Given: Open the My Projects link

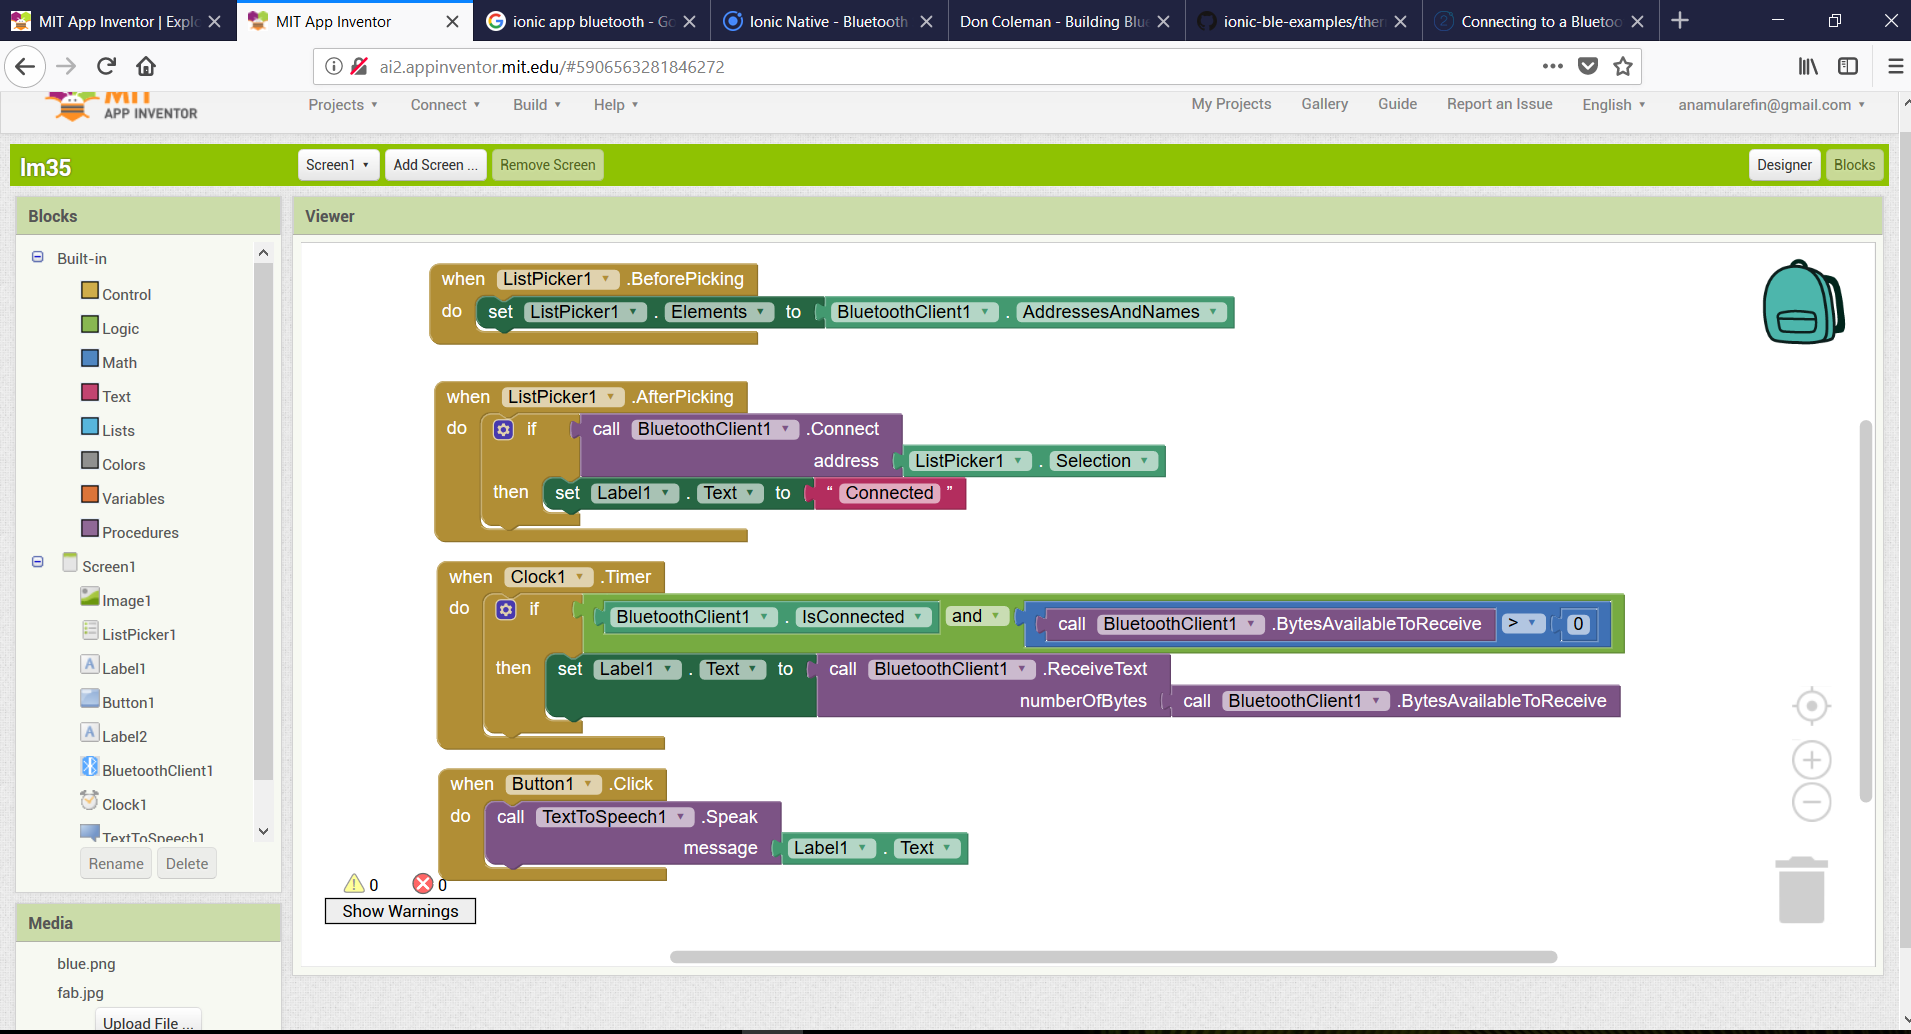Looking at the screenshot, I should (1231, 104).
